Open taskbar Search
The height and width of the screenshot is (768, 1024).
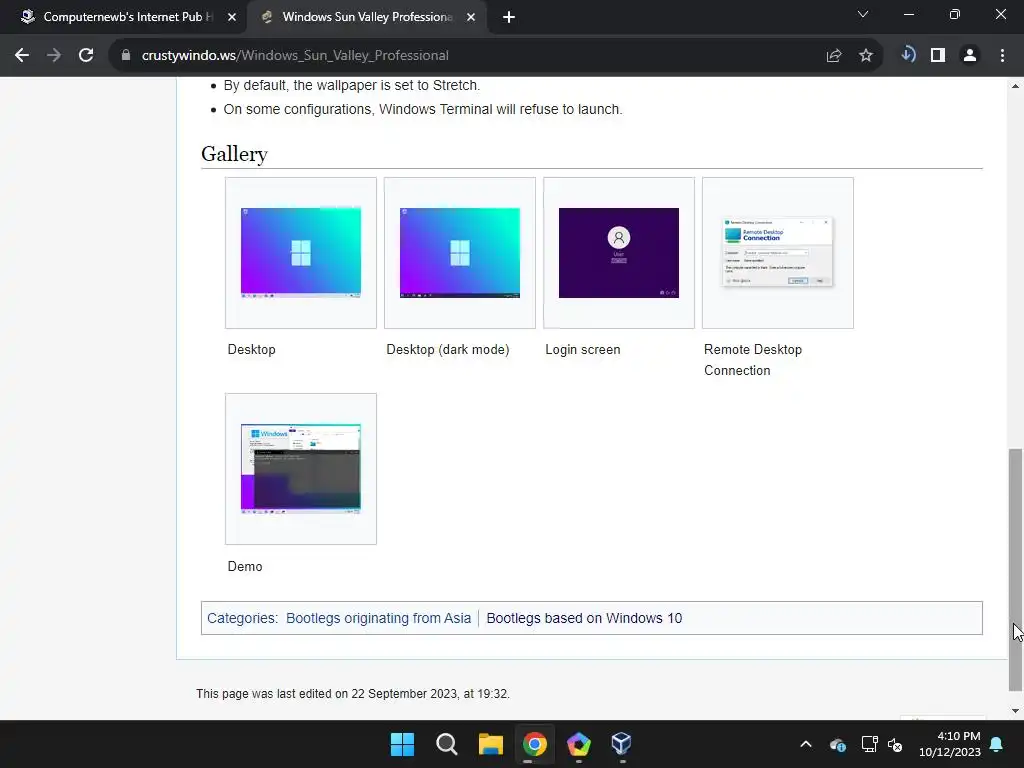pyautogui.click(x=446, y=744)
